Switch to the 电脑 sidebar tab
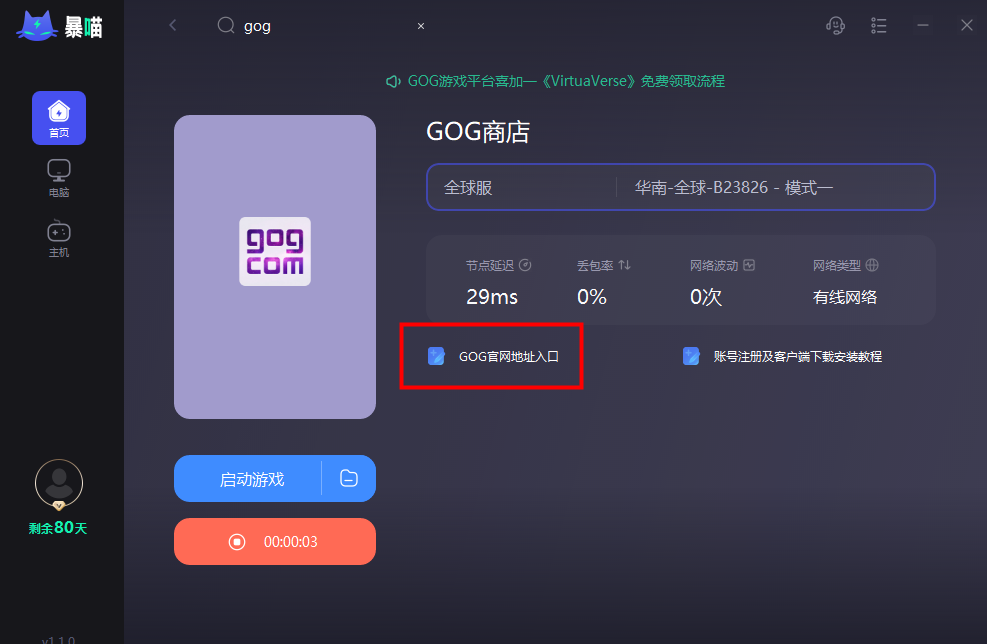The height and width of the screenshot is (644, 987). coord(59,178)
